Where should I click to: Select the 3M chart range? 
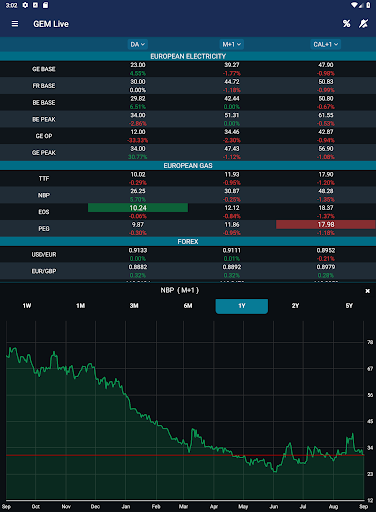(x=134, y=306)
